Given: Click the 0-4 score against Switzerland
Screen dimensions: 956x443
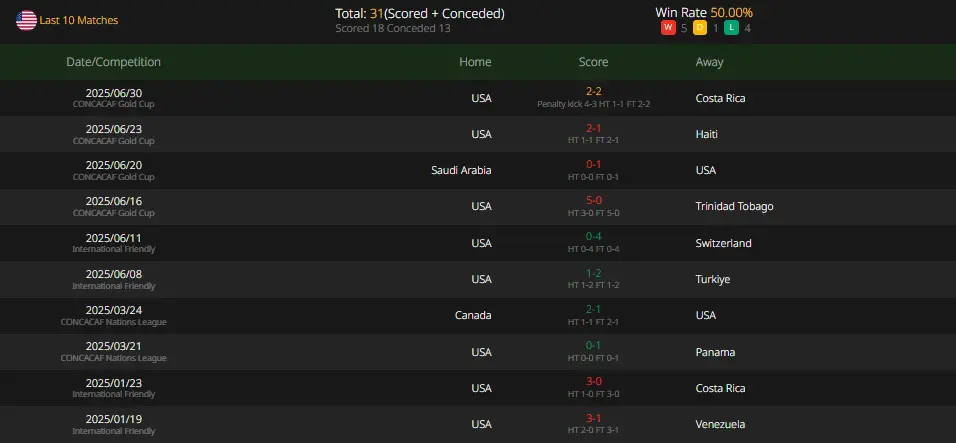Looking at the screenshot, I should click(x=594, y=236).
